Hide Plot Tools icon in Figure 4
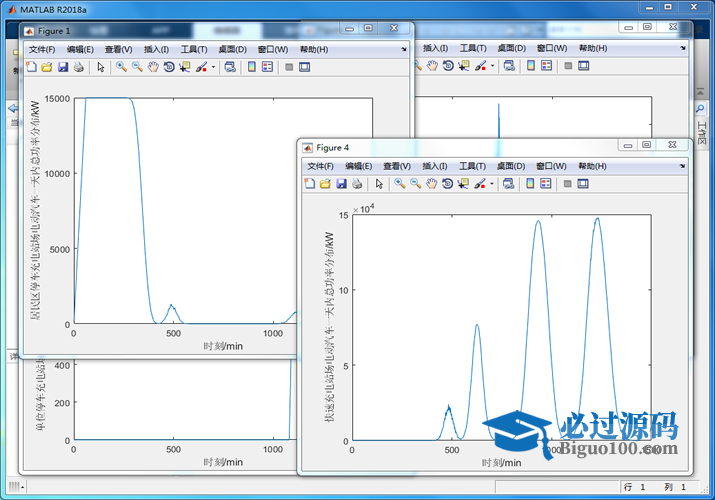The width and height of the screenshot is (715, 500). click(x=567, y=184)
